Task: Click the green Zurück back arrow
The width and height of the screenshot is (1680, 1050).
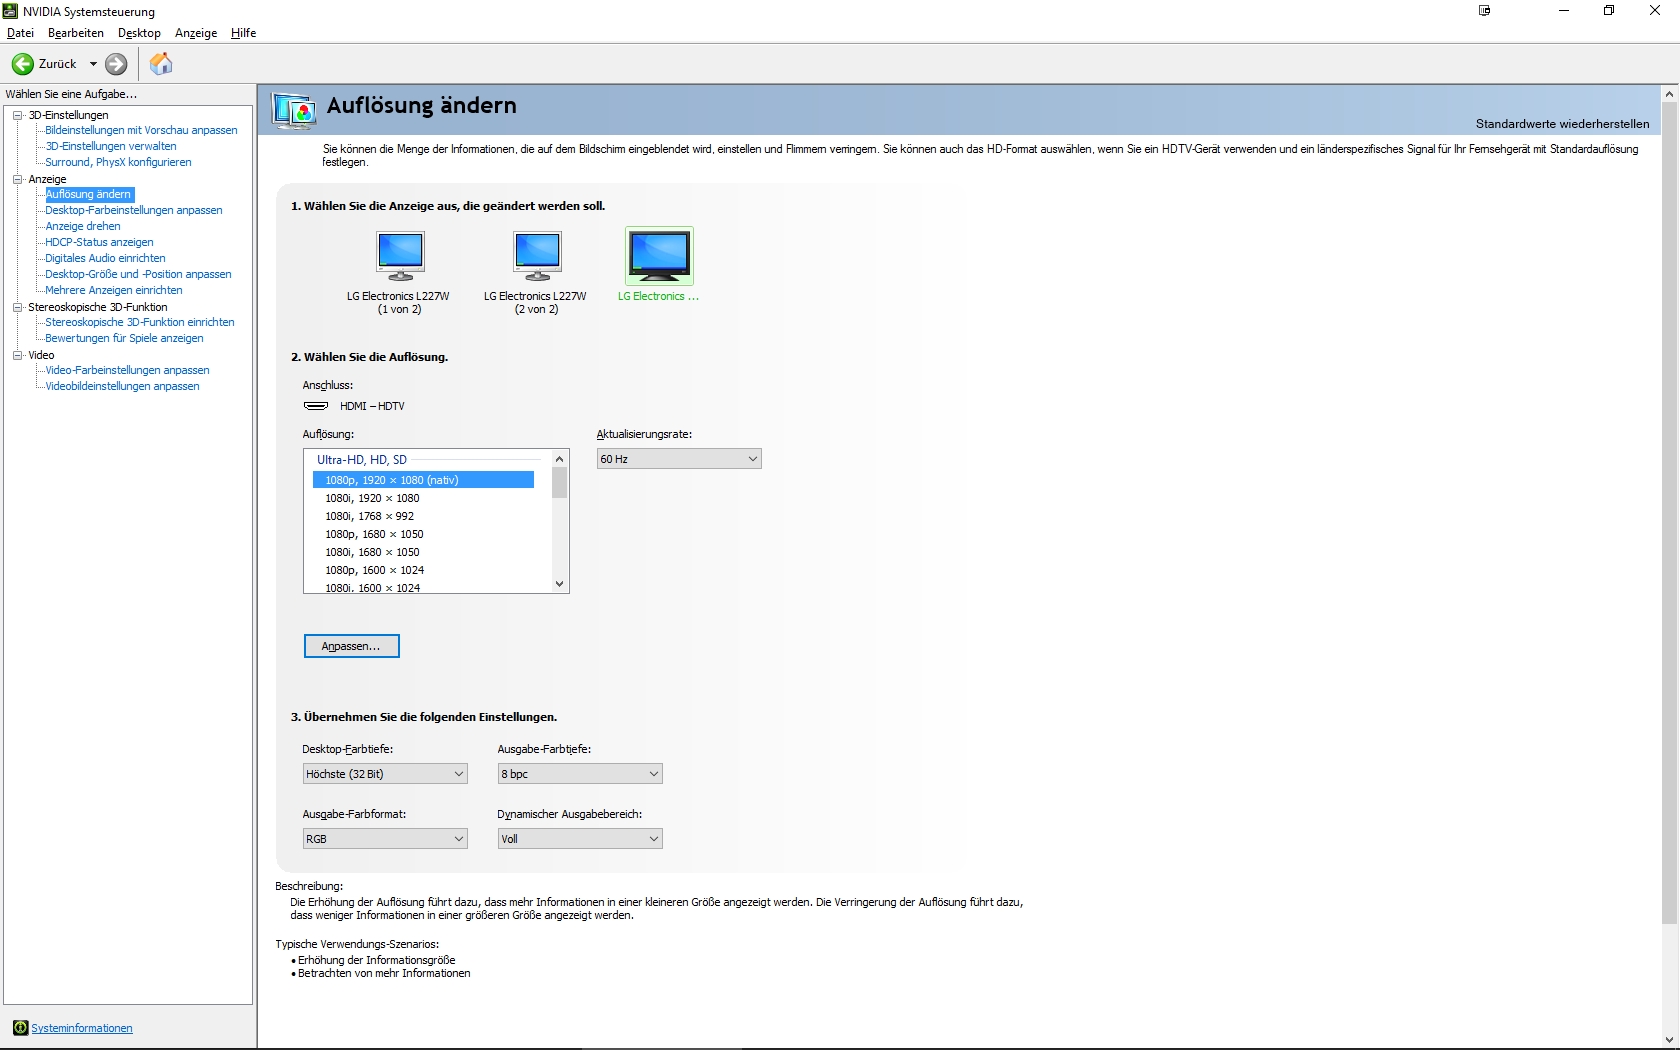Action: [22, 64]
